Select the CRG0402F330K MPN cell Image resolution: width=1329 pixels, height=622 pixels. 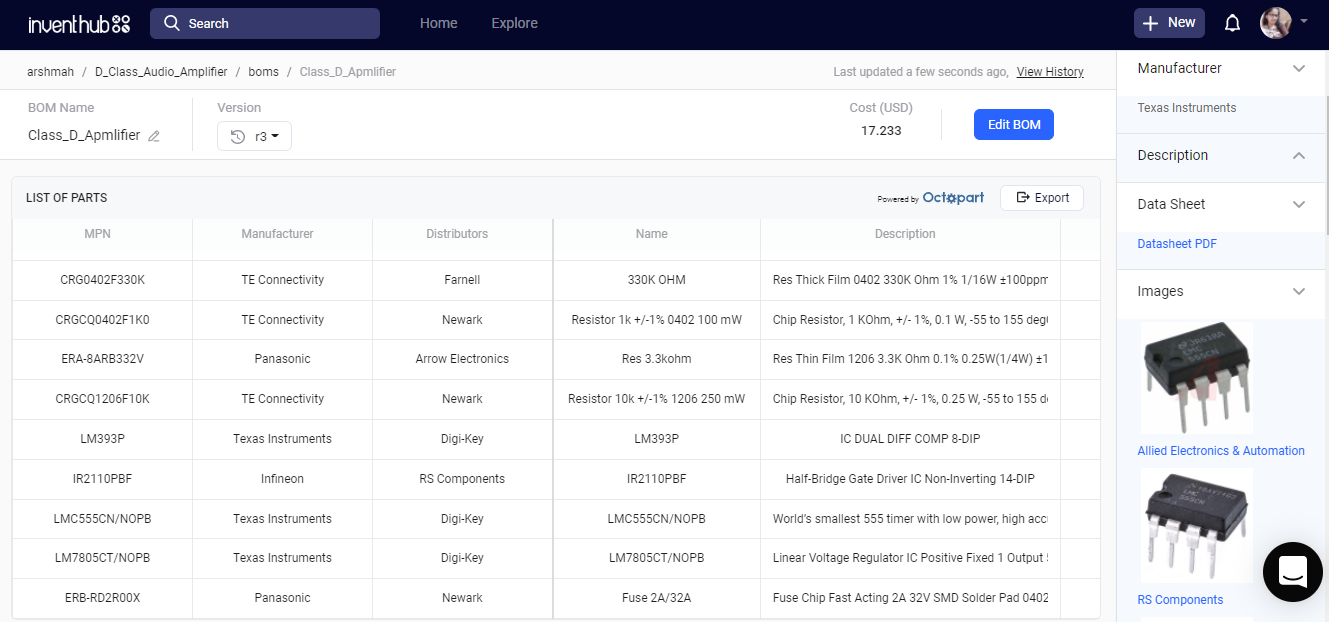pos(102,280)
